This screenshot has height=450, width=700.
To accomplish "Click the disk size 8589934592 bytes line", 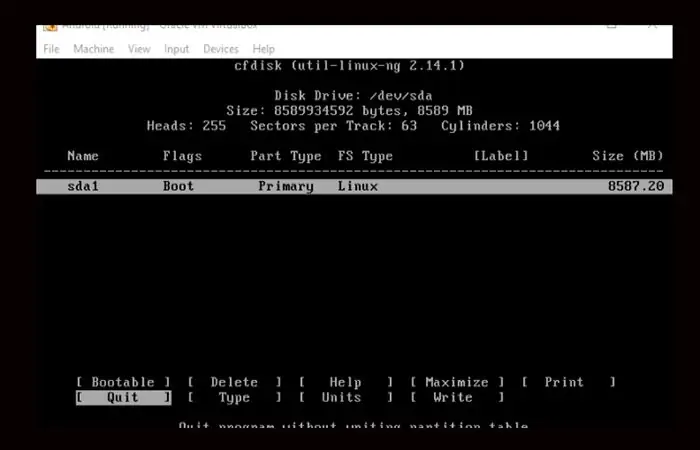I will pos(350,111).
